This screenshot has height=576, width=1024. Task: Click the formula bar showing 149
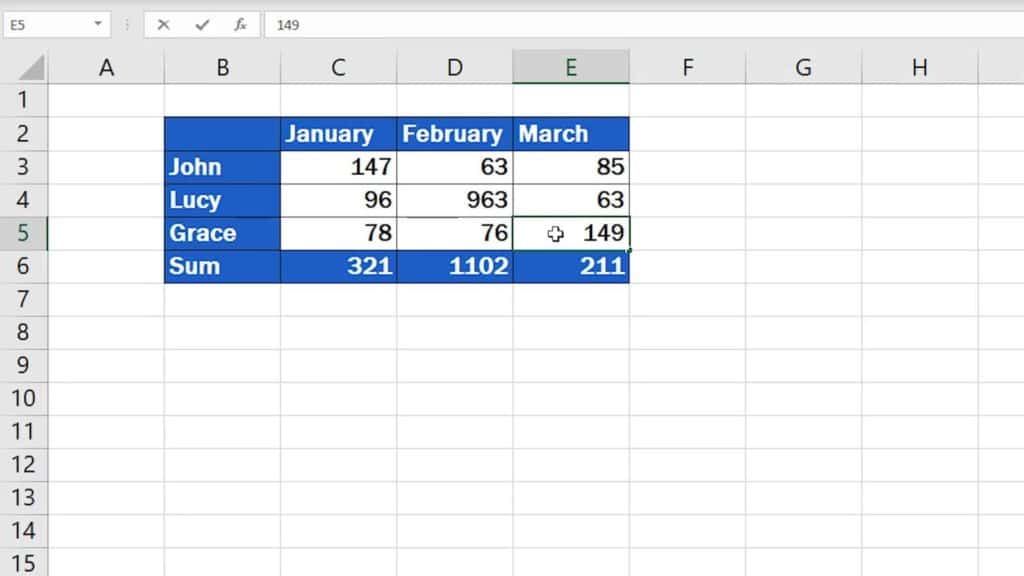[400, 24]
